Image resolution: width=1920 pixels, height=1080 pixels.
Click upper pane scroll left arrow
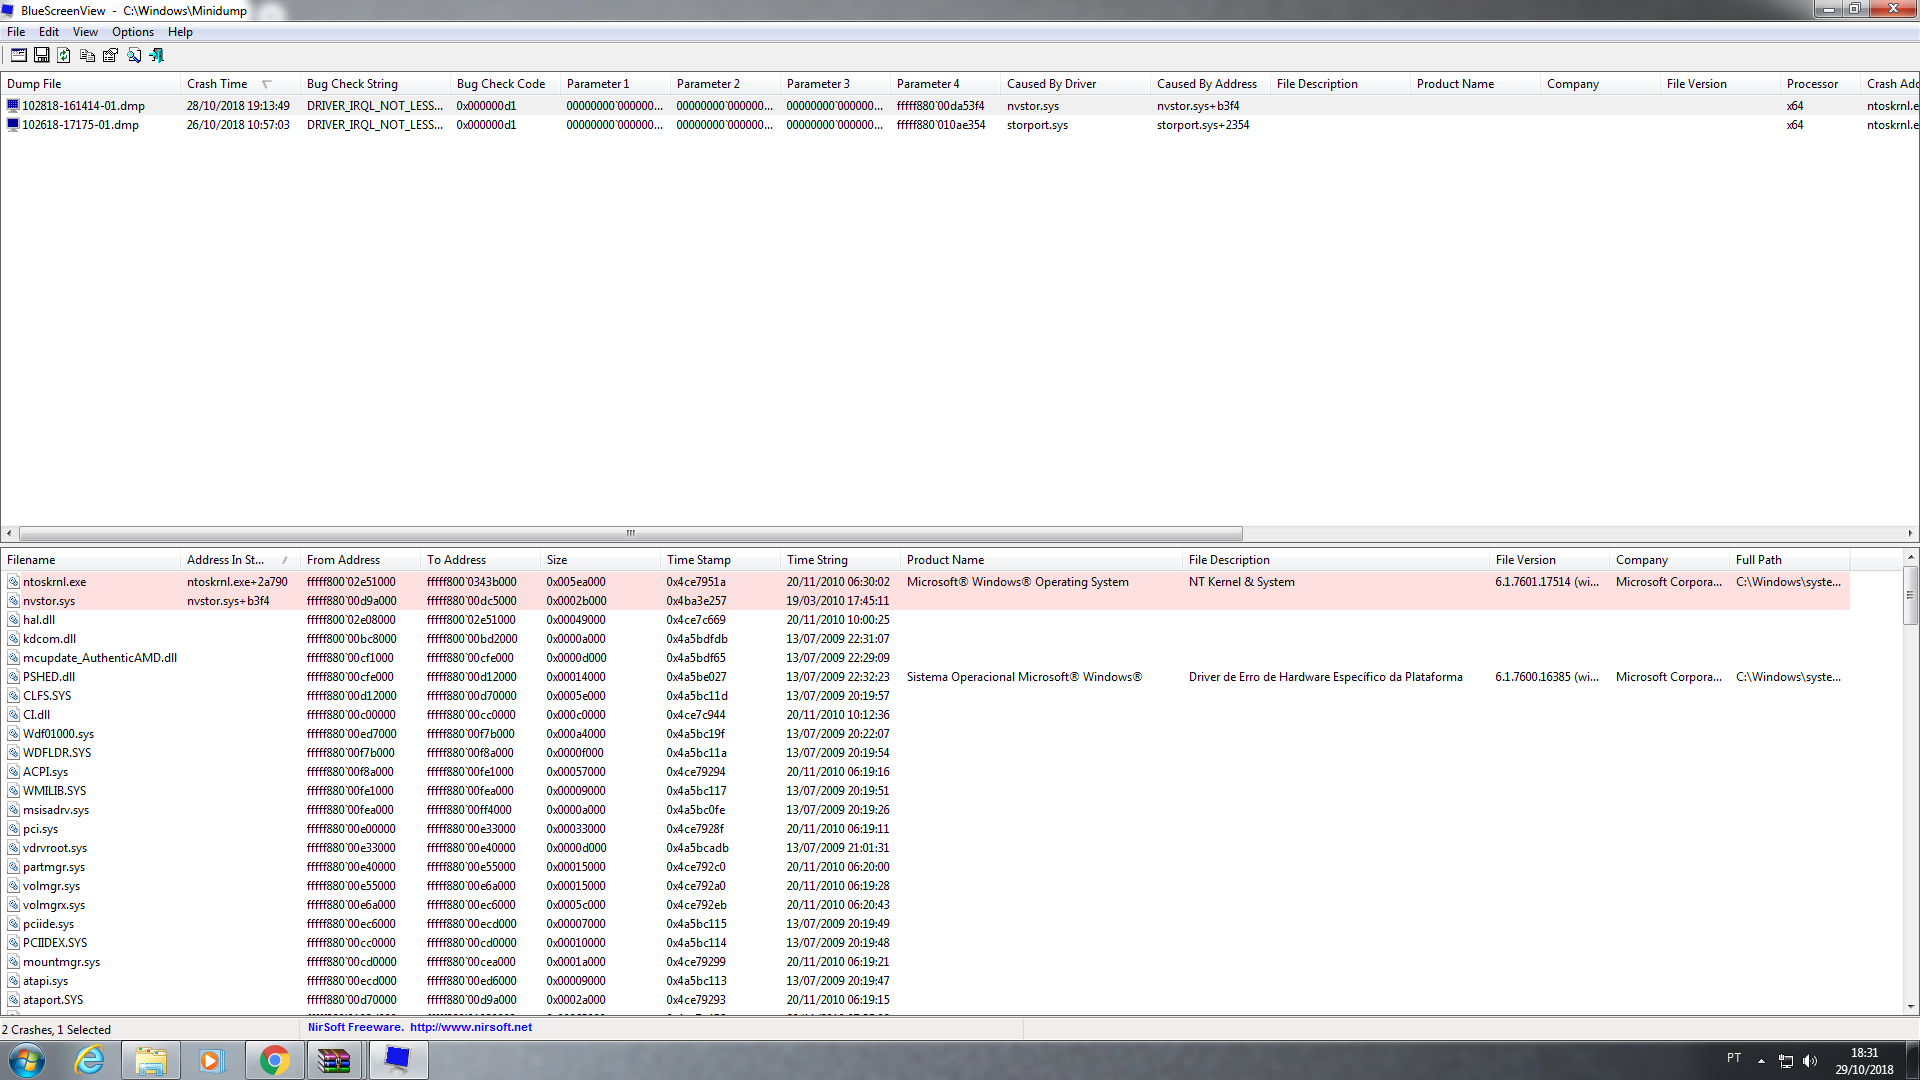9,533
